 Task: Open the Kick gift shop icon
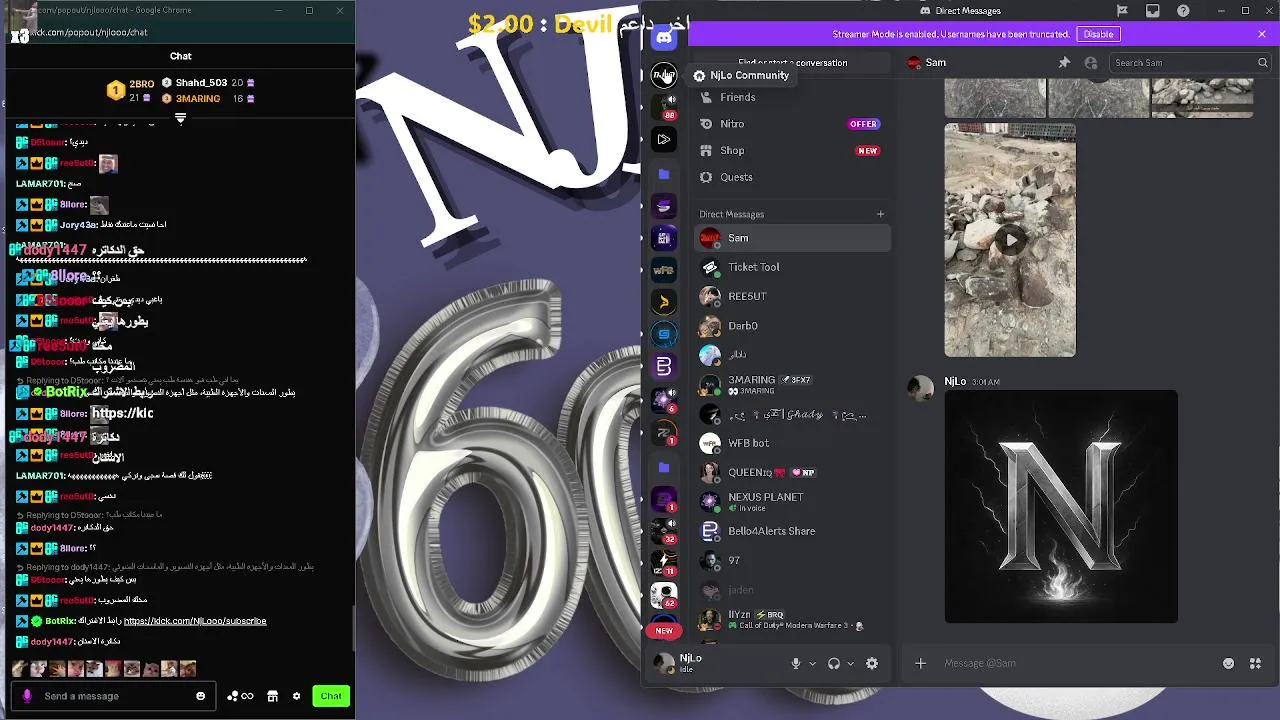pos(272,696)
